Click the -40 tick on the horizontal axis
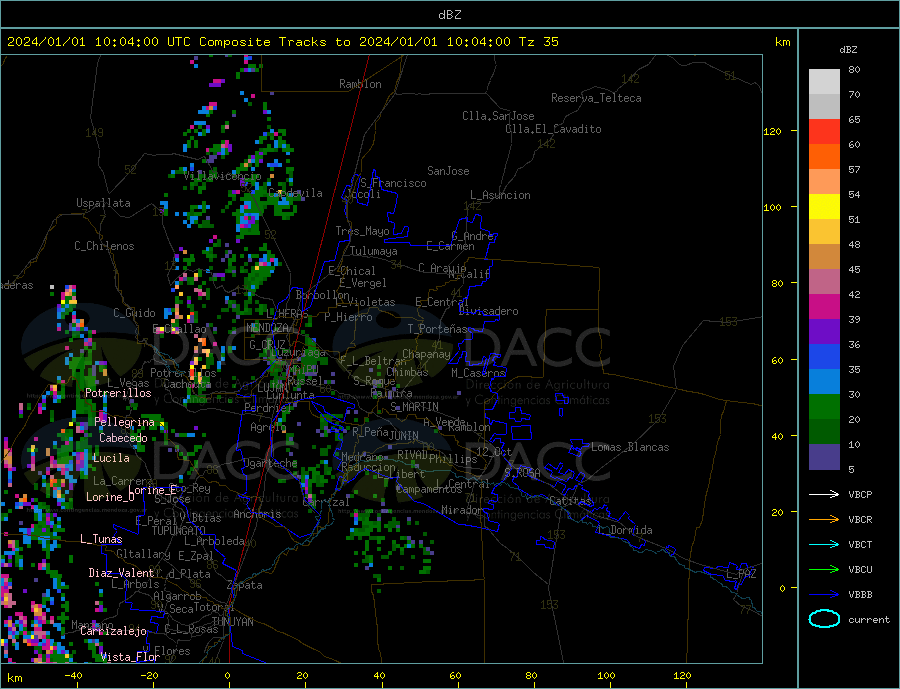The image size is (900, 689). (x=73, y=676)
